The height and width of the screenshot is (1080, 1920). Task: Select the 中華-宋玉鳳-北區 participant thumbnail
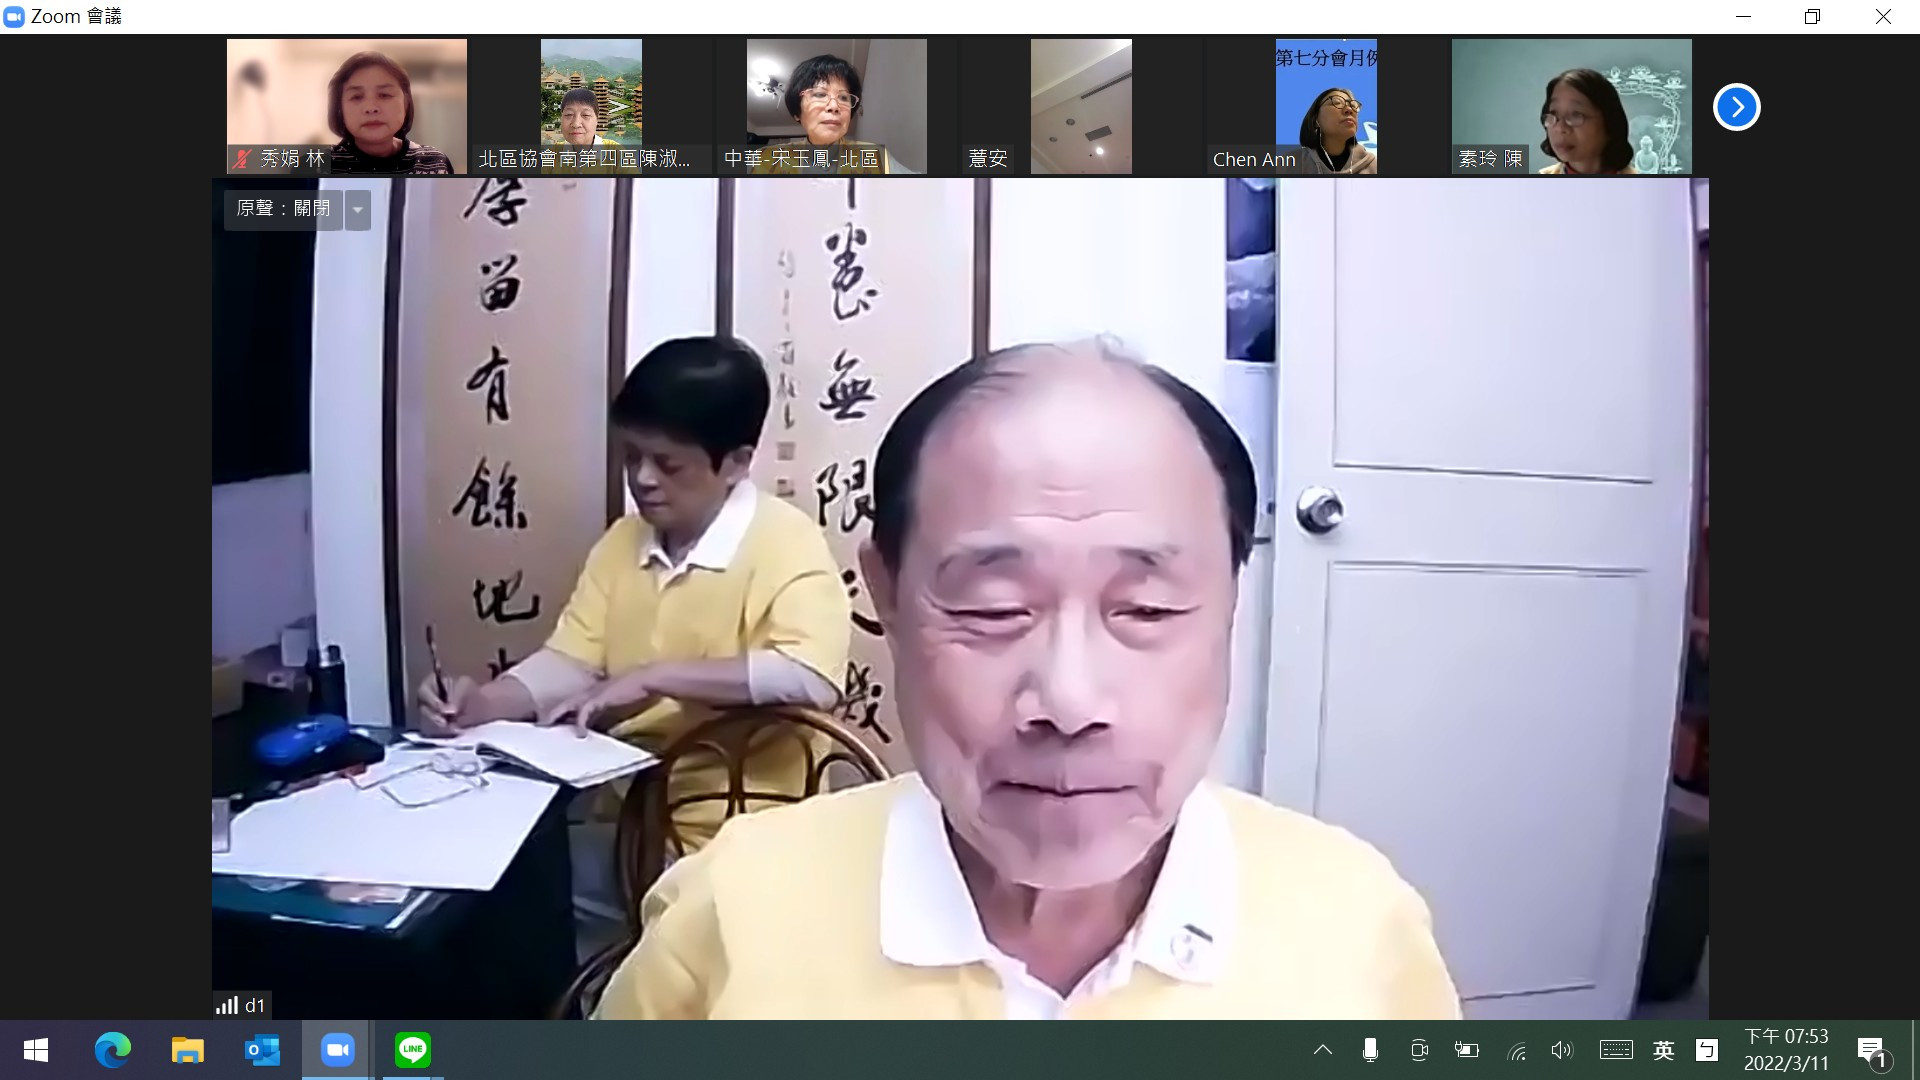836,105
